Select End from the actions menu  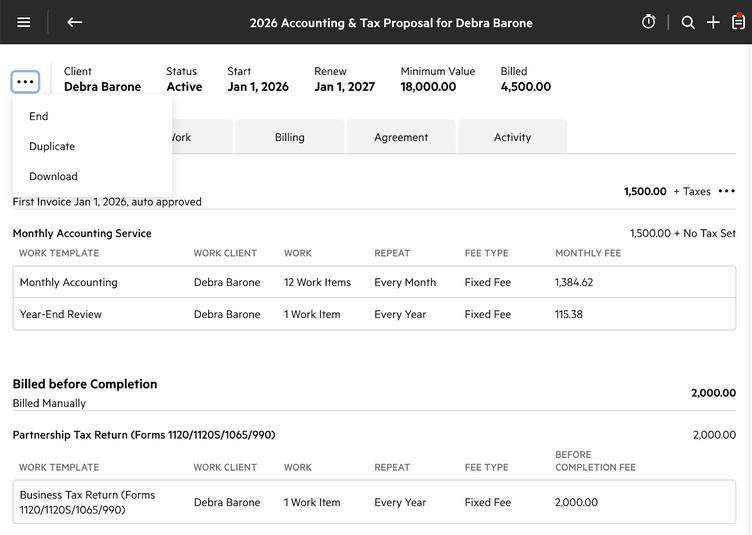coord(39,116)
